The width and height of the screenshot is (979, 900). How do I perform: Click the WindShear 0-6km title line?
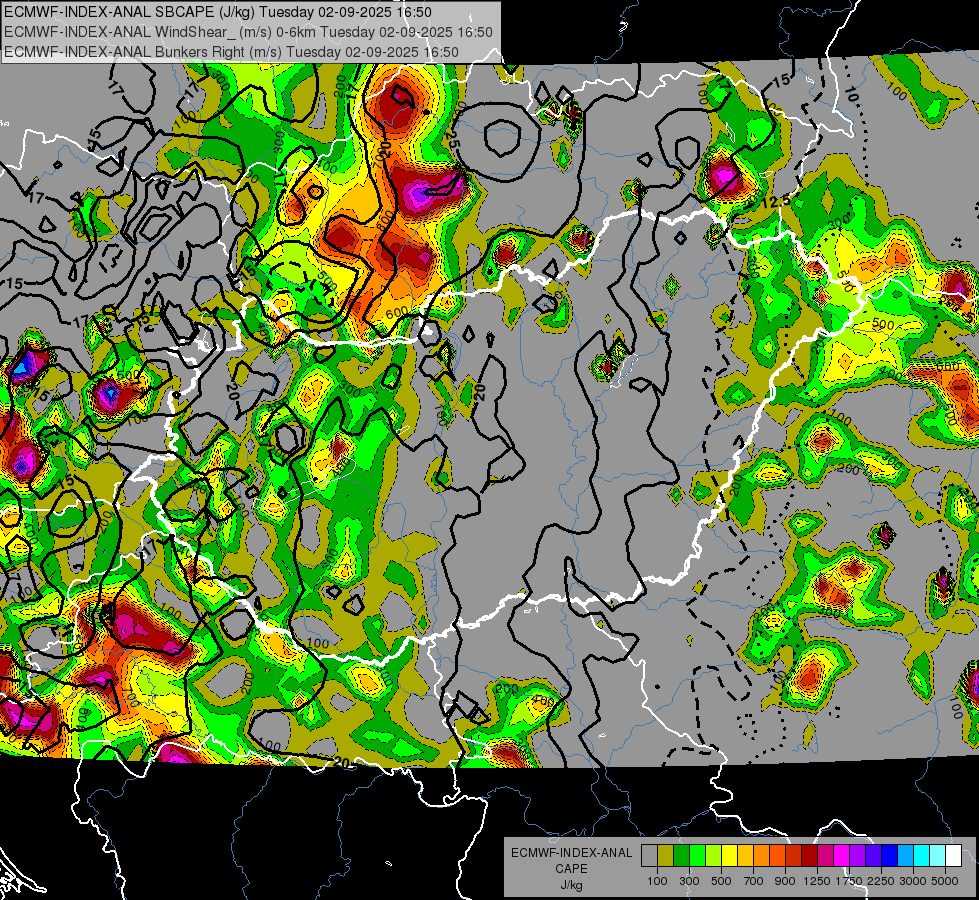248,32
